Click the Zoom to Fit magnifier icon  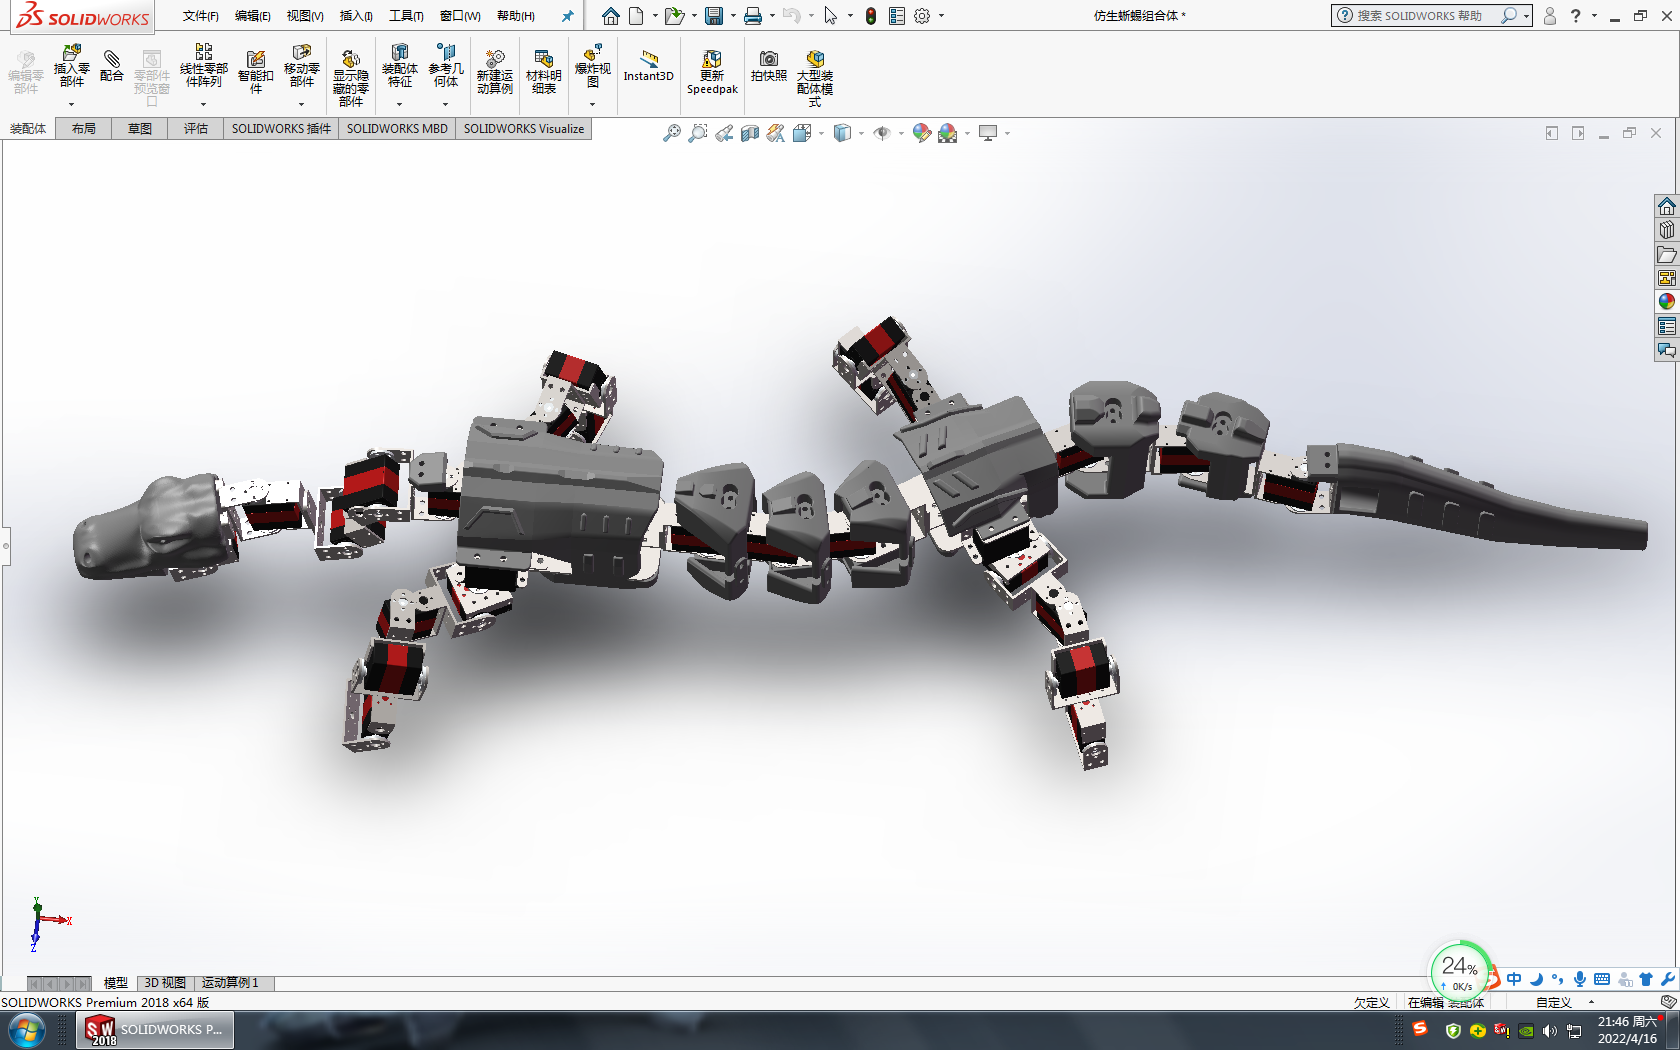coord(672,133)
